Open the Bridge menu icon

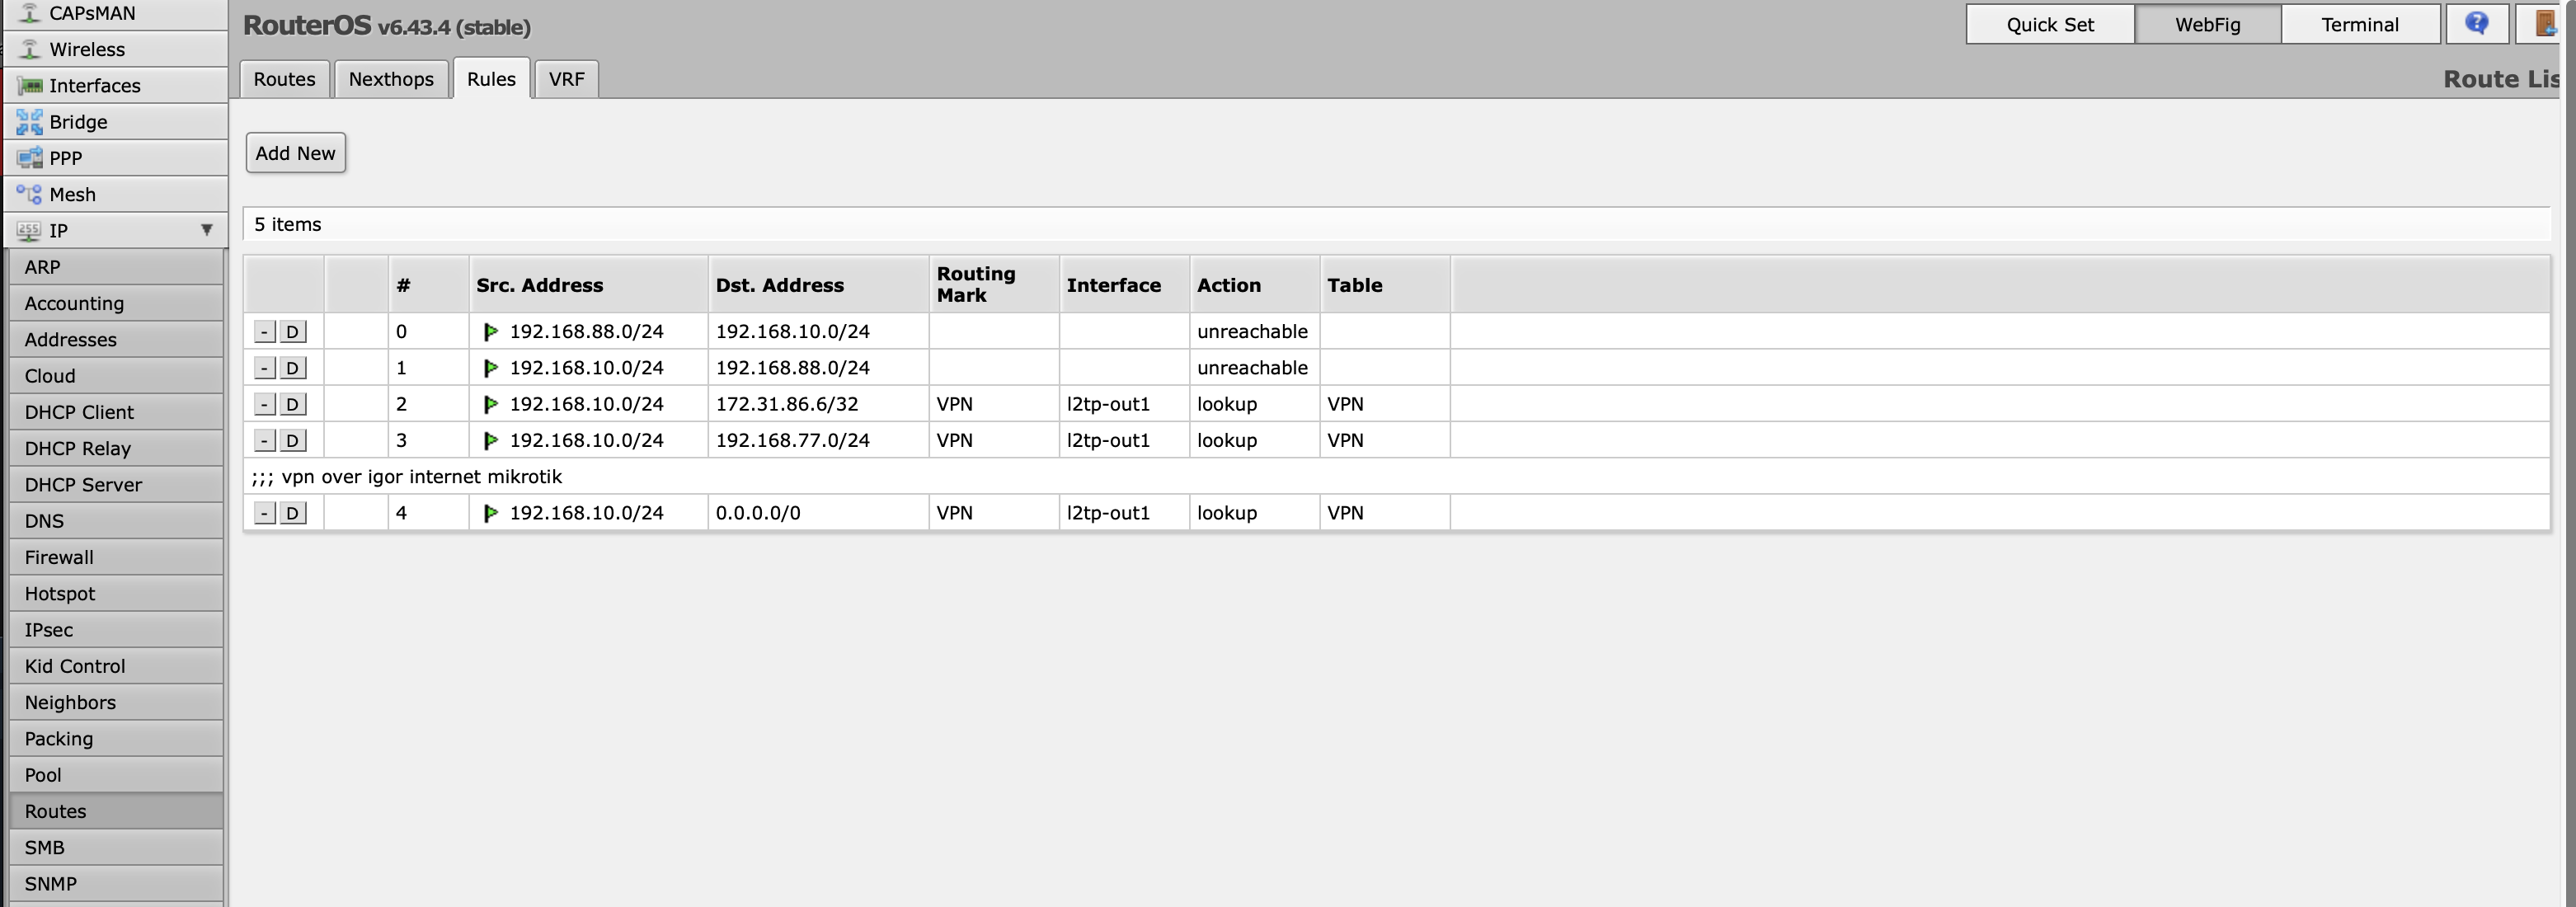tap(30, 122)
